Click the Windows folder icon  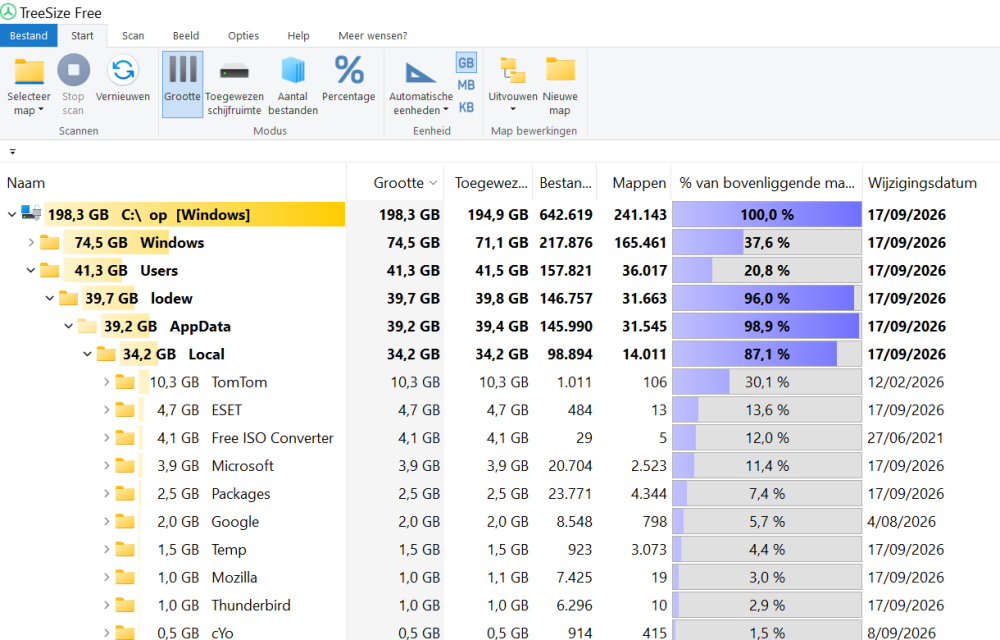[49, 242]
